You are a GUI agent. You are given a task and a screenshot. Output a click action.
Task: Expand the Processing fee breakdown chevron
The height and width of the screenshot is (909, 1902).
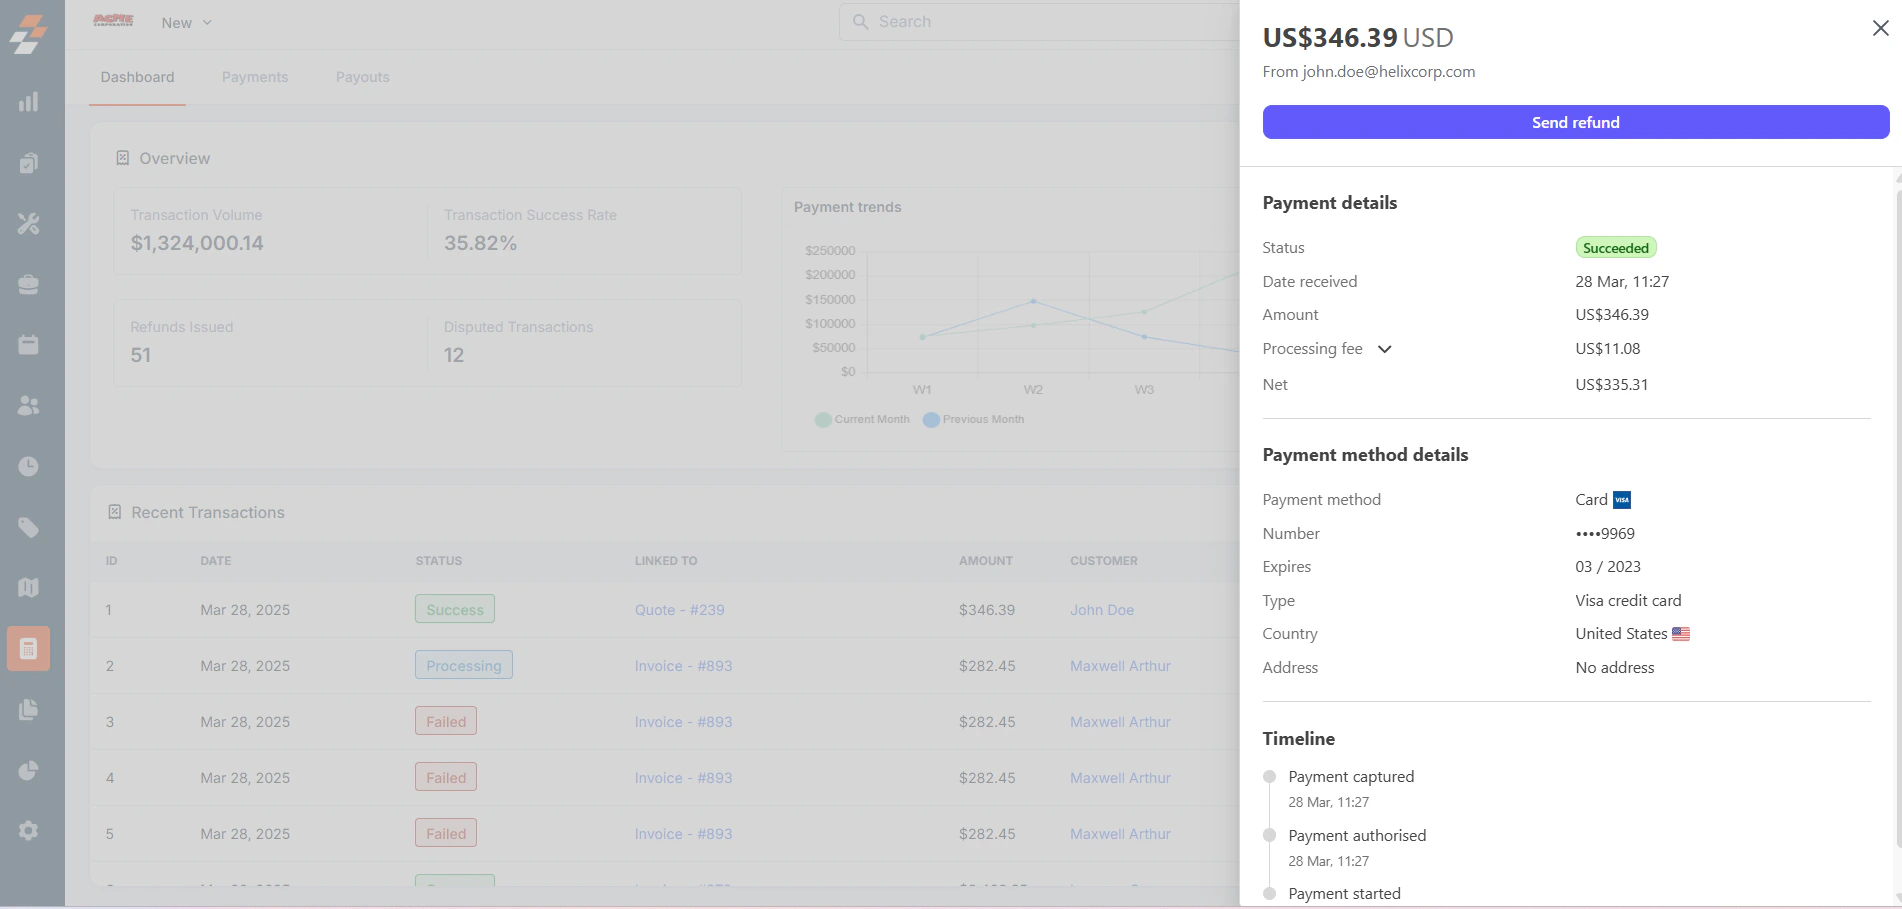(1385, 349)
